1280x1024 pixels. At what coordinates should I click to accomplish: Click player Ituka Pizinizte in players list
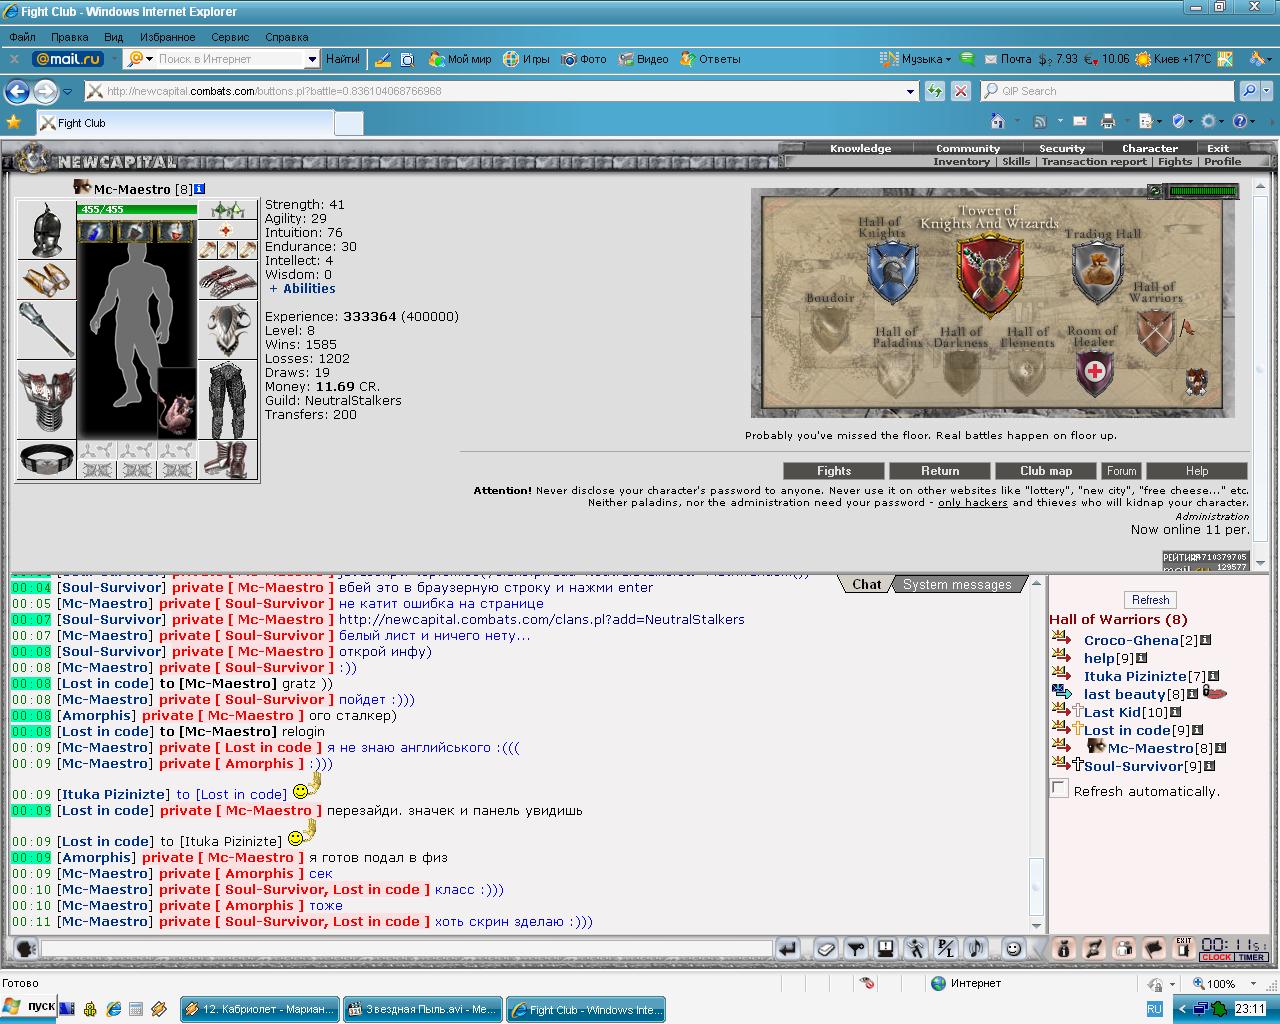coord(1135,676)
